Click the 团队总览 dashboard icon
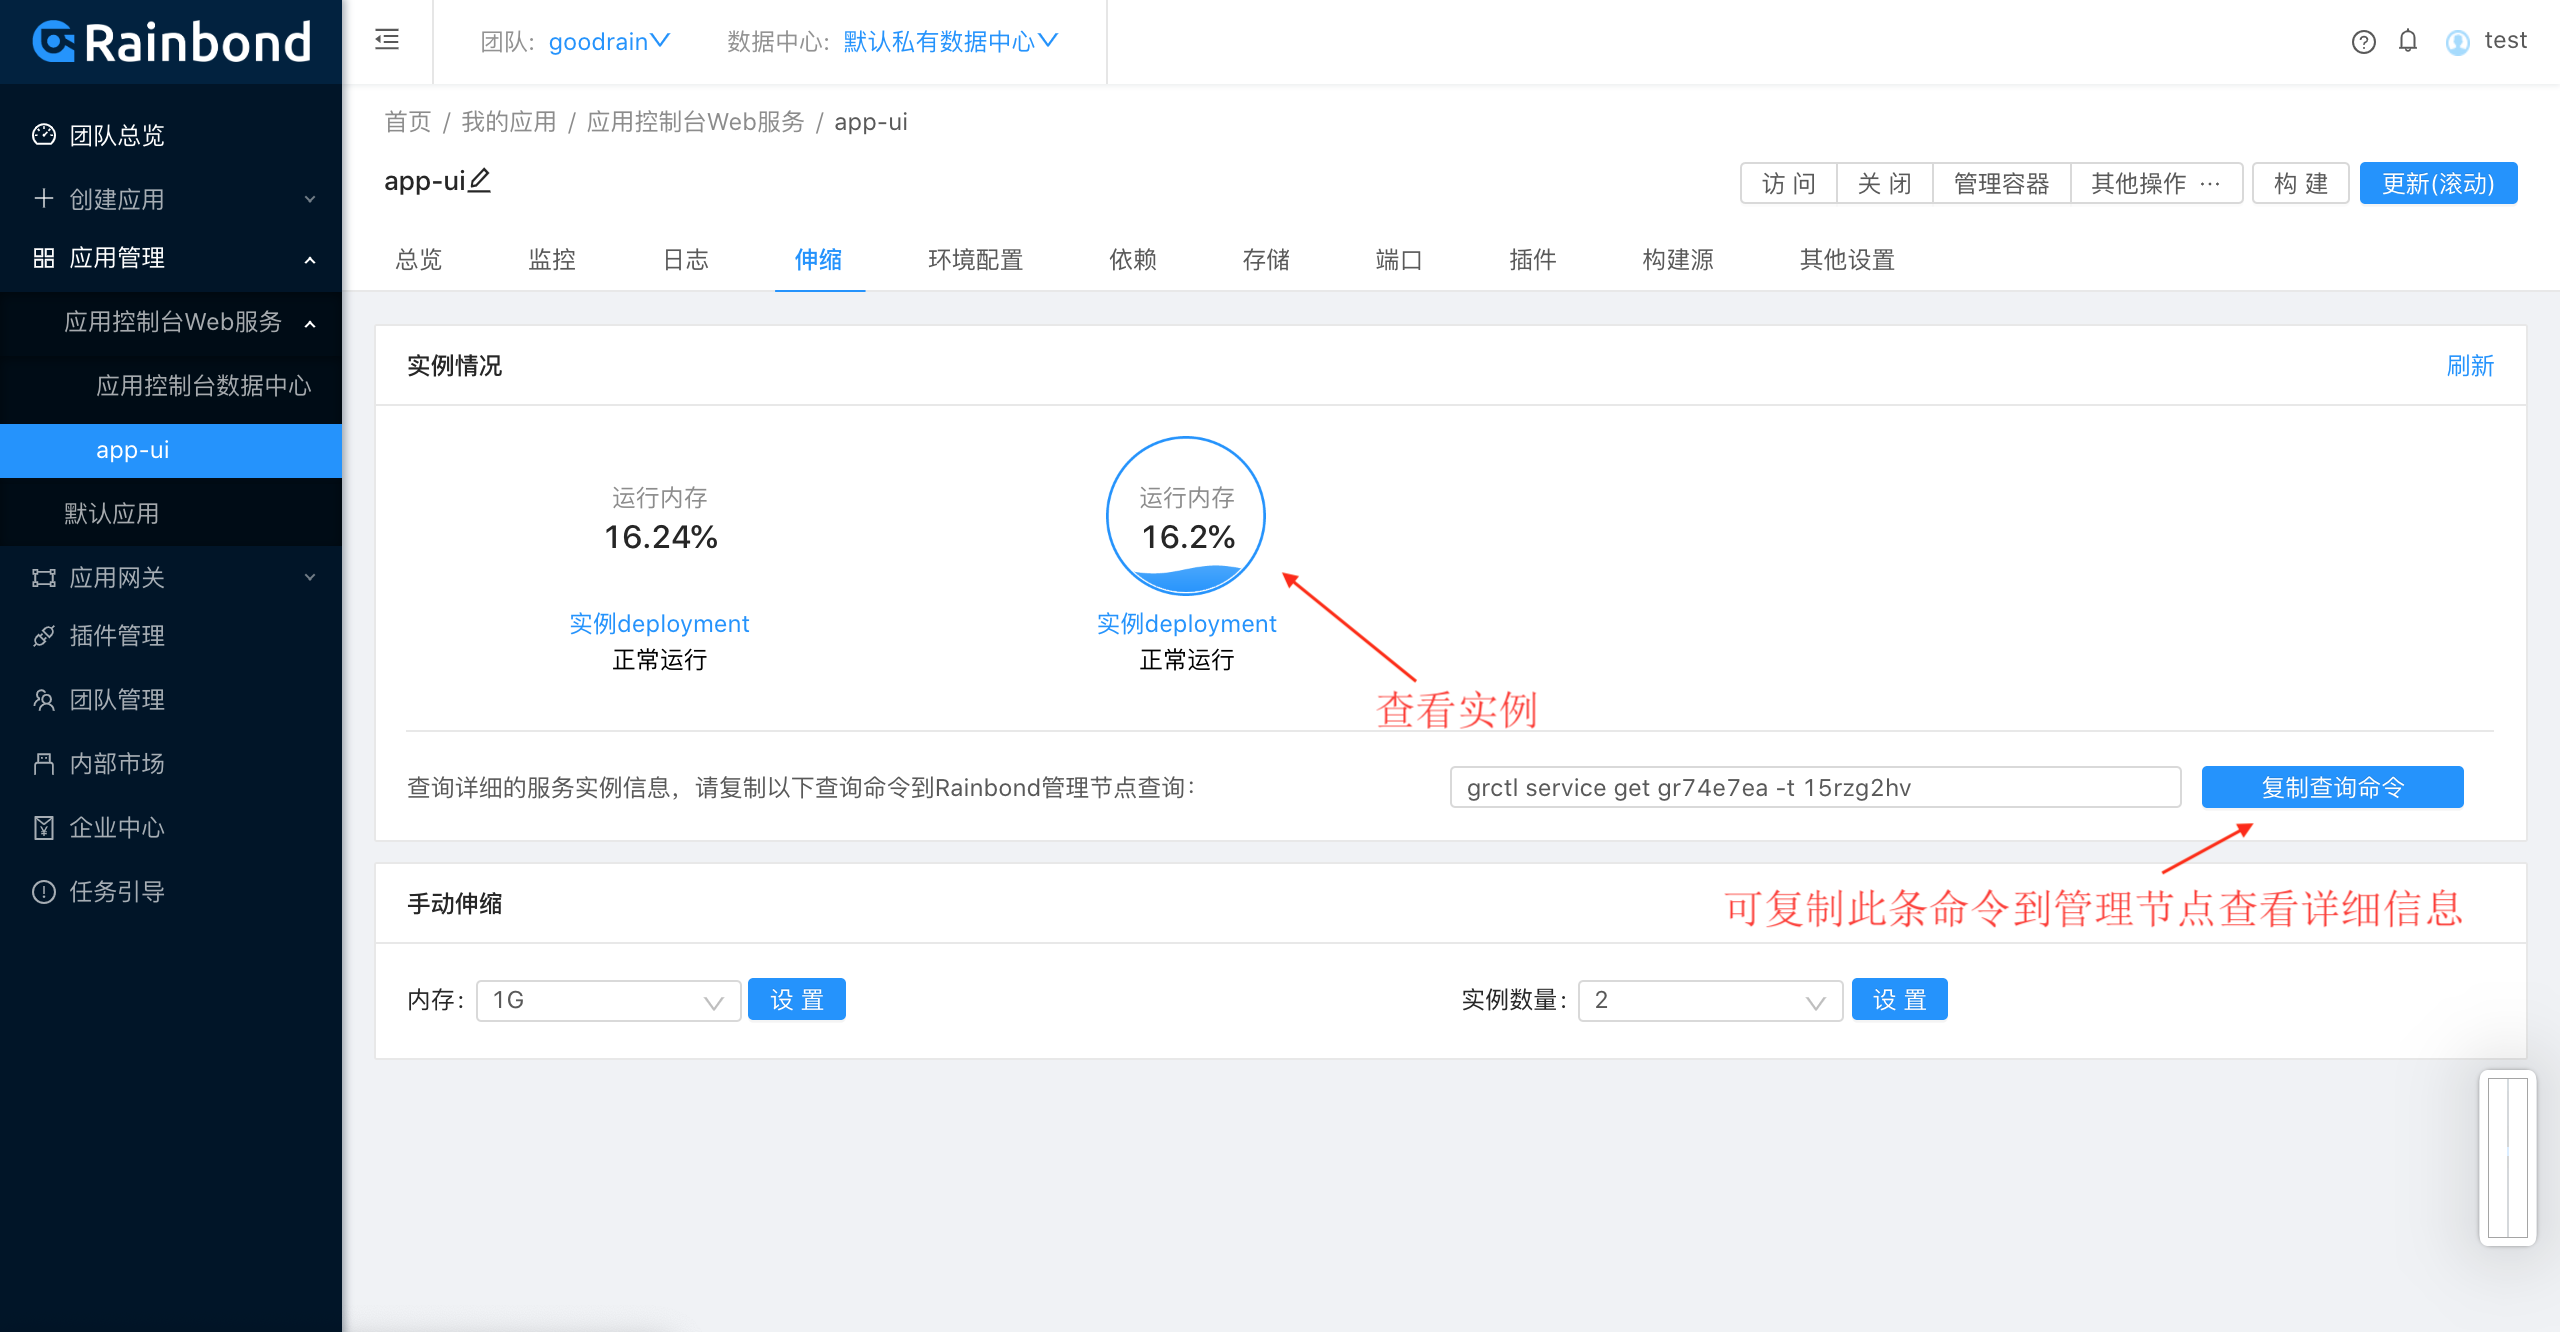 pos(44,135)
